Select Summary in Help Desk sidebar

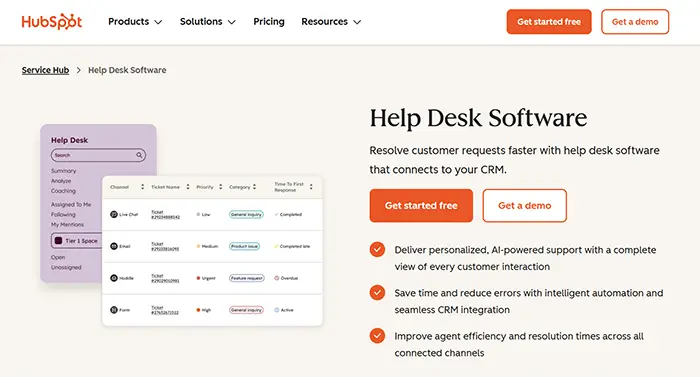[63, 171]
